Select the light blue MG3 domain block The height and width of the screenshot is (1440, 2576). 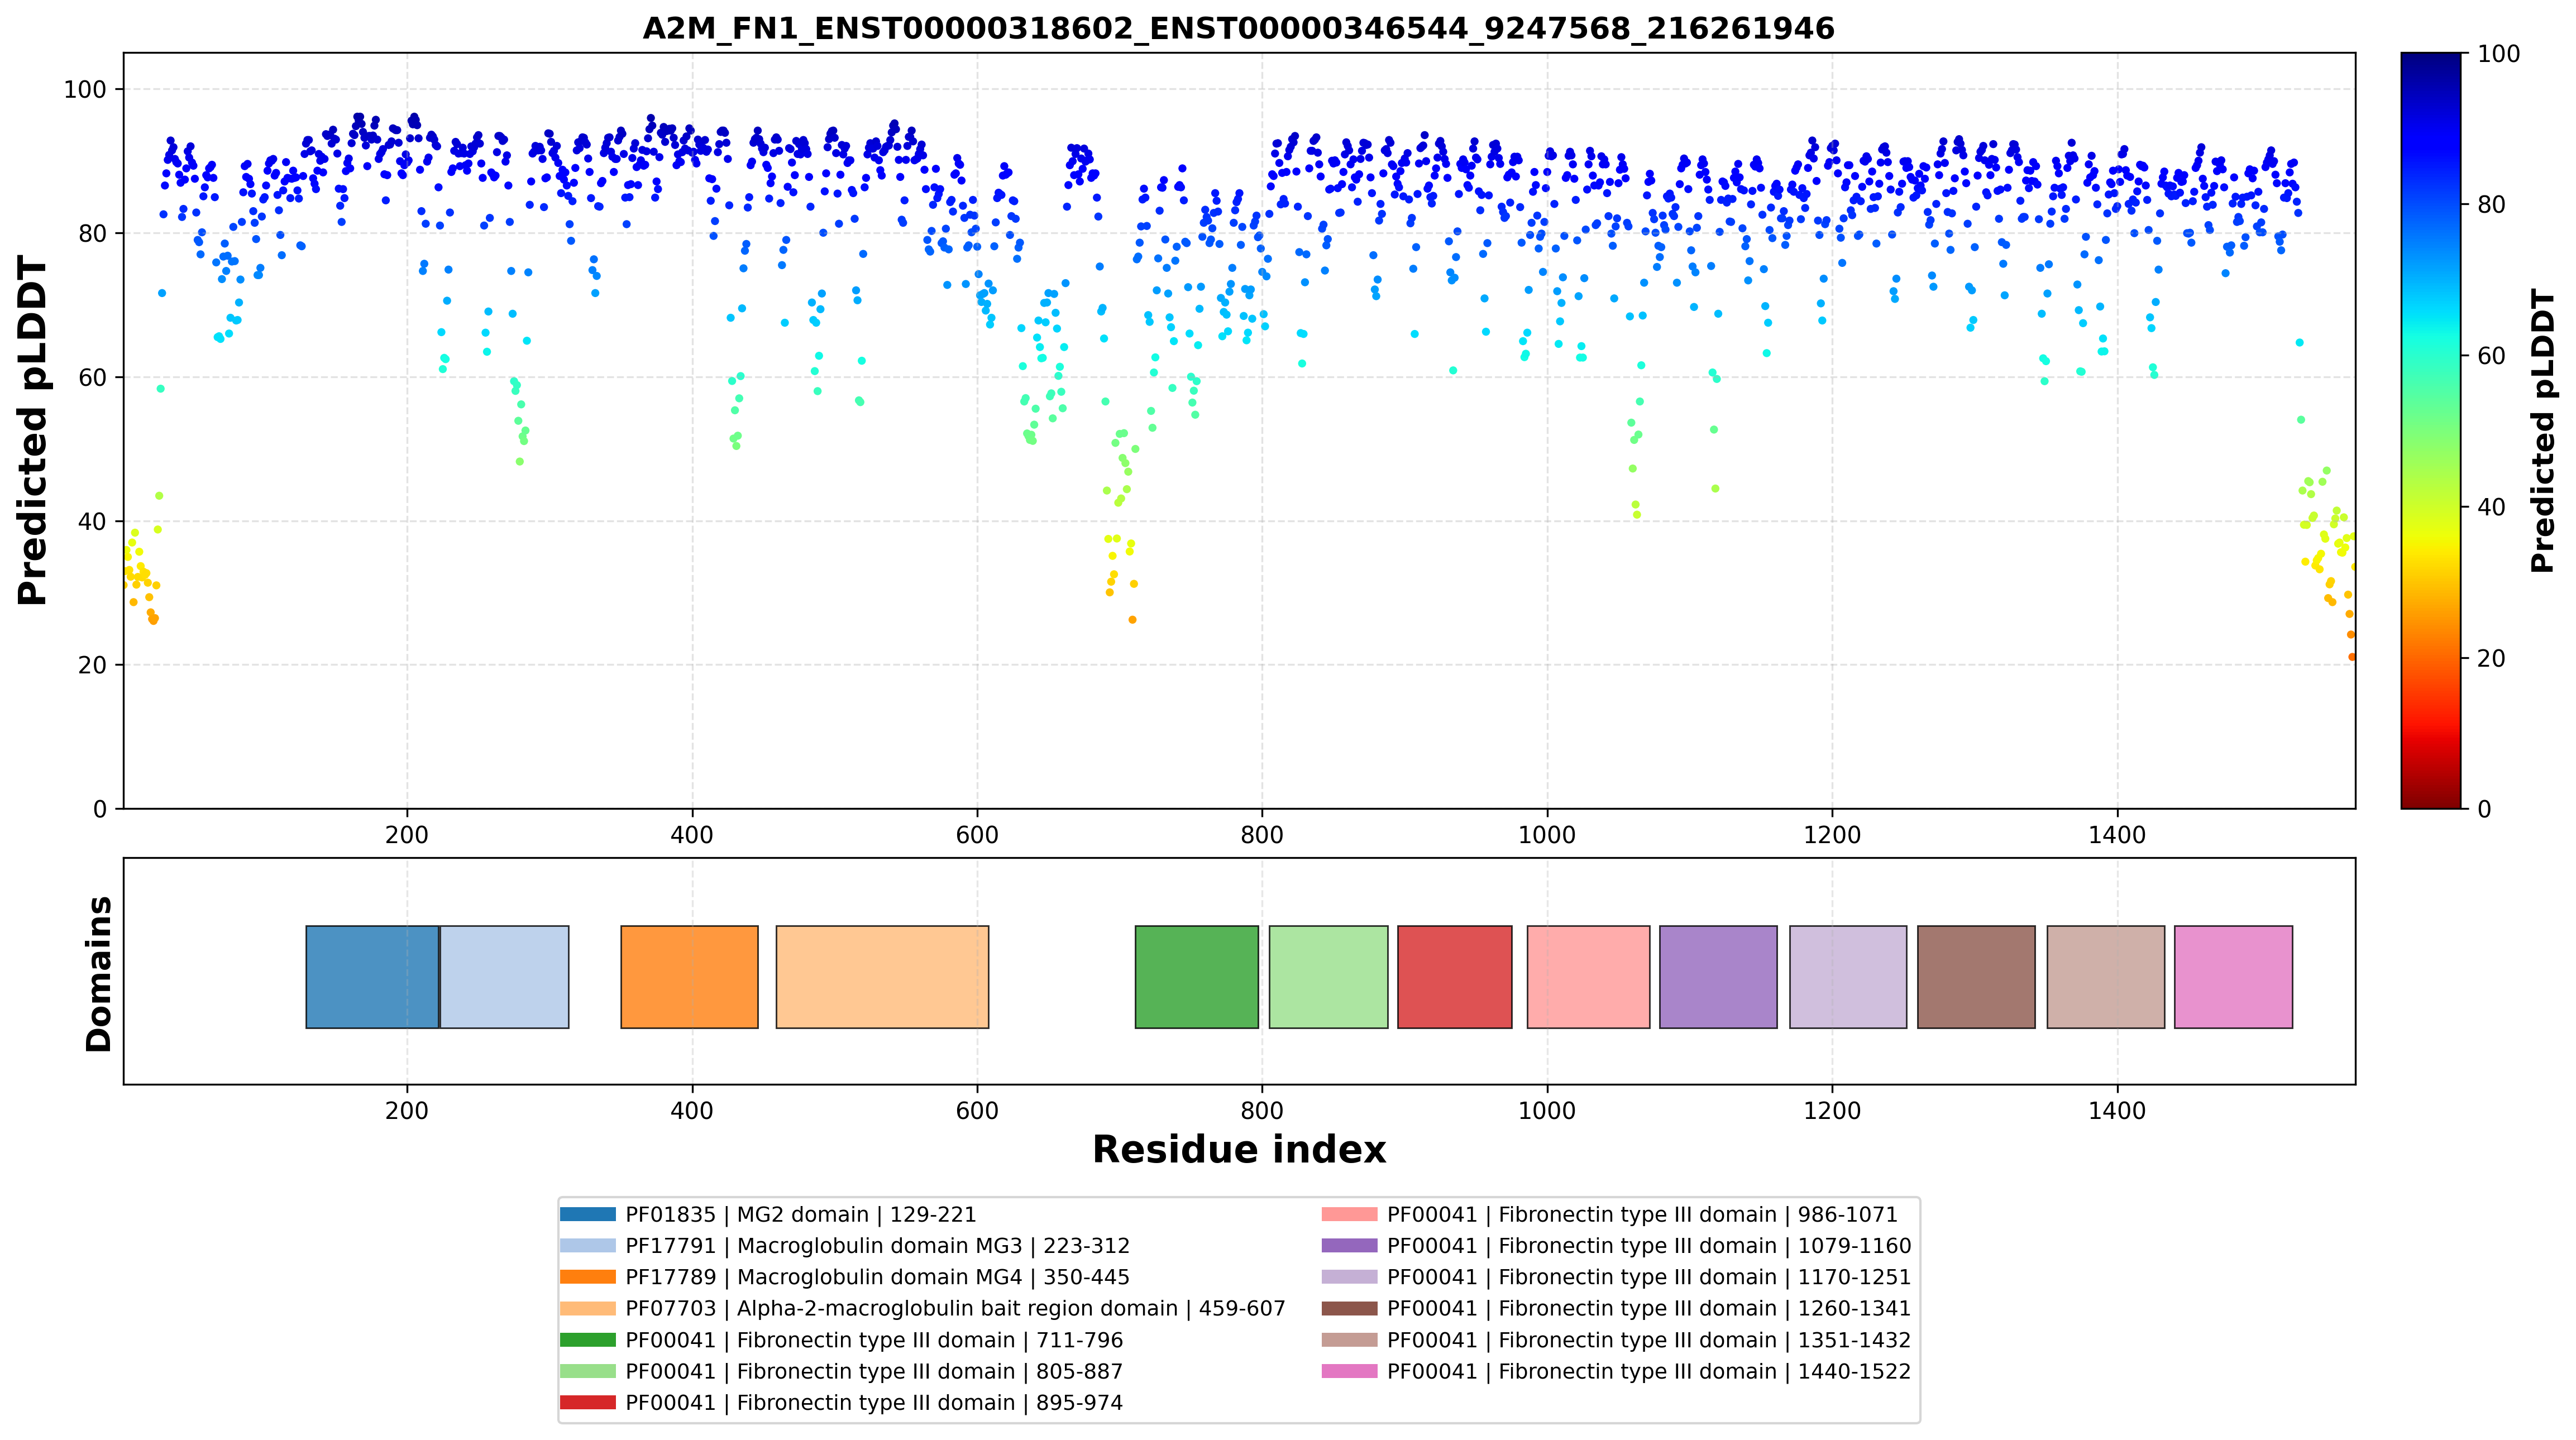point(505,977)
